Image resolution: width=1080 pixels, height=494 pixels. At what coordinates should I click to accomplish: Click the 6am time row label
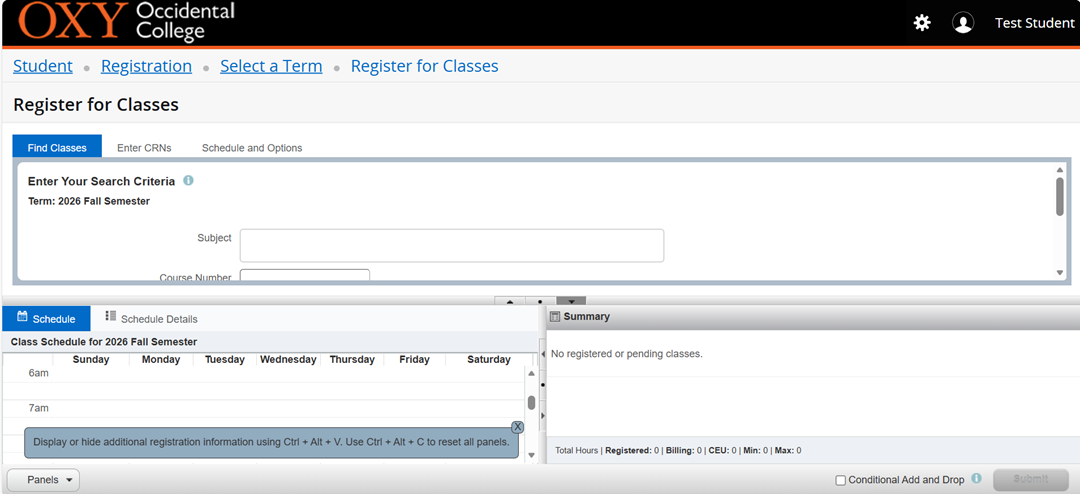coord(39,373)
